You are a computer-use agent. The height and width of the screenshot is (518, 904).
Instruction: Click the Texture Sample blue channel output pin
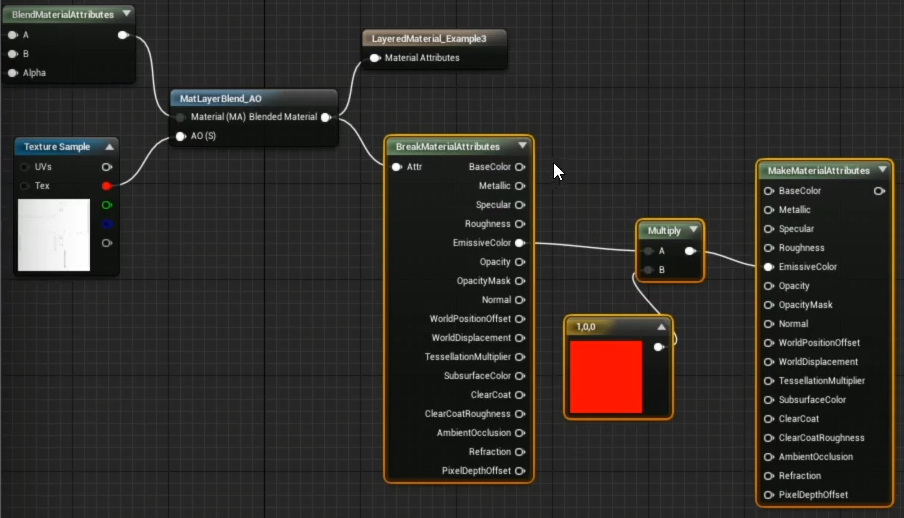click(107, 224)
